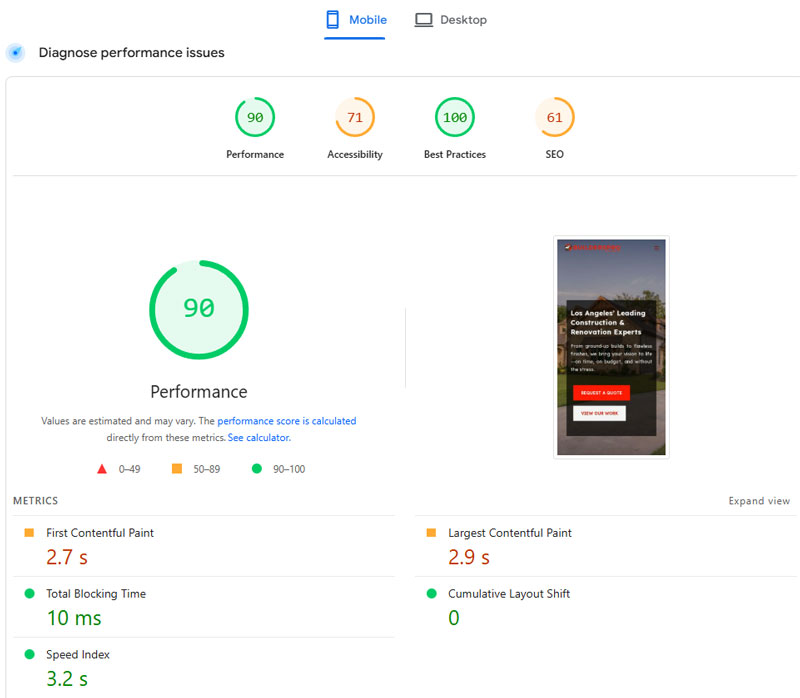Switch to the Desktop tab

[x=451, y=20]
